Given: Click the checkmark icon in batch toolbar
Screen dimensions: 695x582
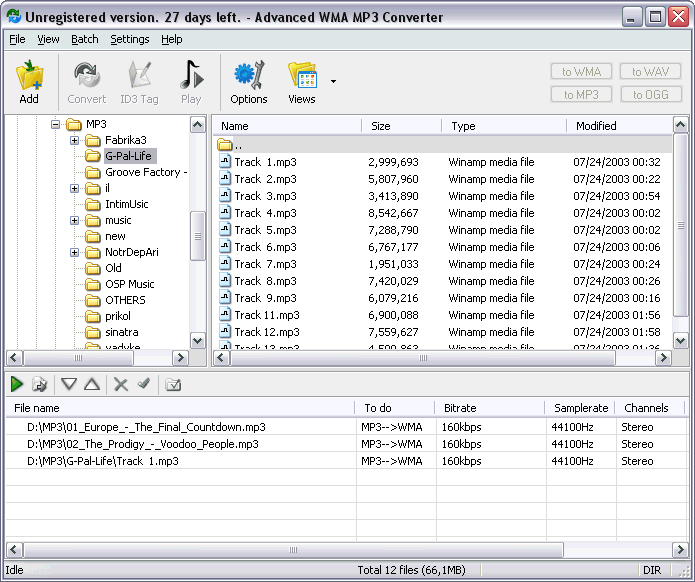Looking at the screenshot, I should click(144, 383).
